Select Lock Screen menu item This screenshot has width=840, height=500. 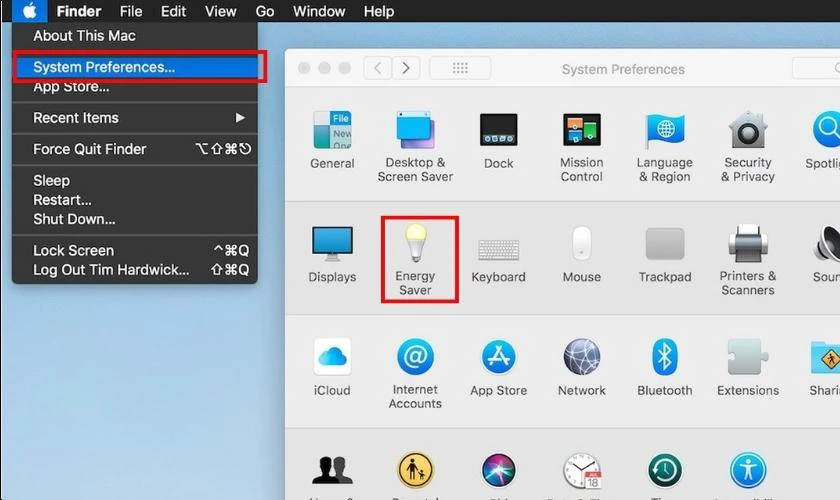point(135,250)
